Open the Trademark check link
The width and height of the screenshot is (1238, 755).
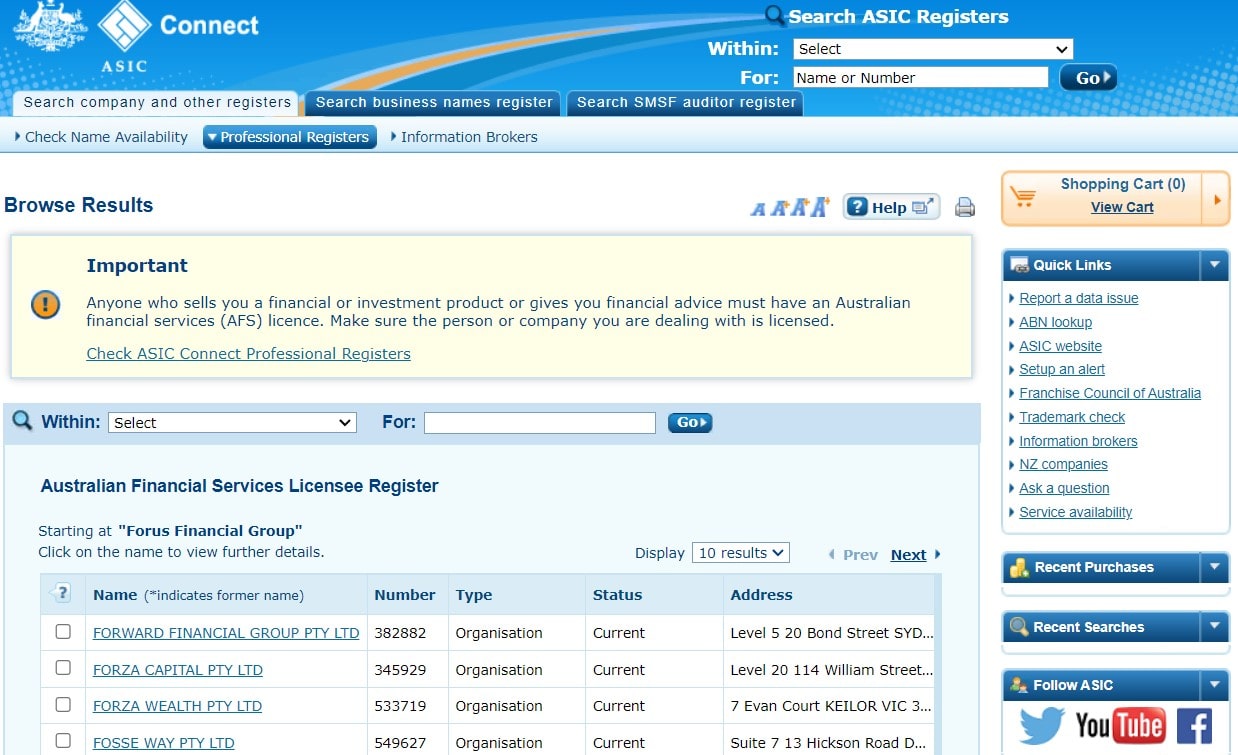(x=1072, y=417)
